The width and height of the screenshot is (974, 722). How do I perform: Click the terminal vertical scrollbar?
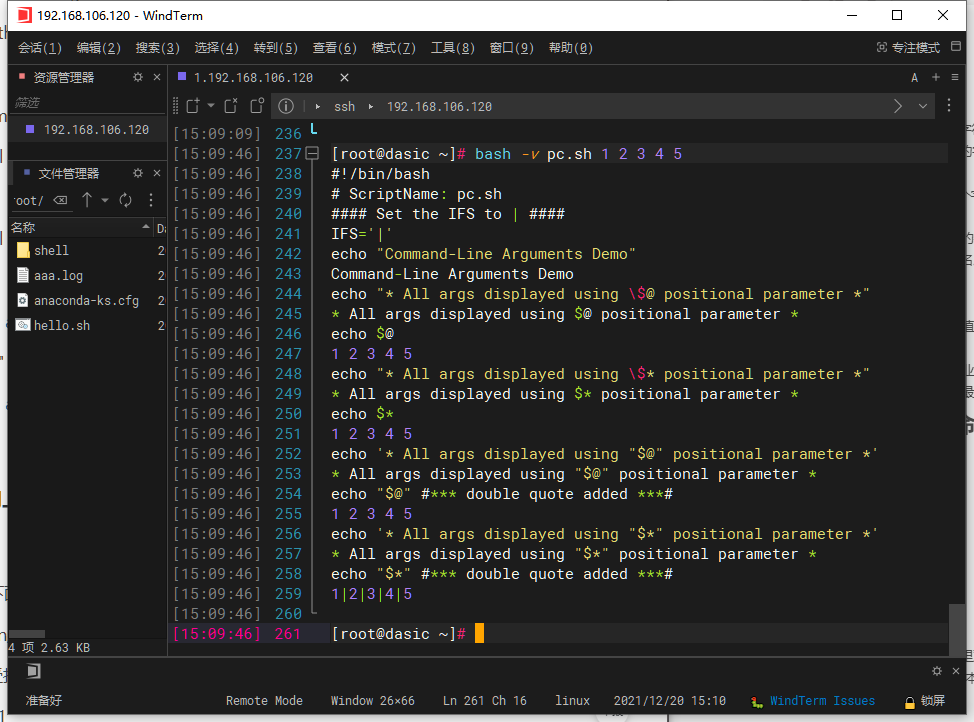(957, 629)
